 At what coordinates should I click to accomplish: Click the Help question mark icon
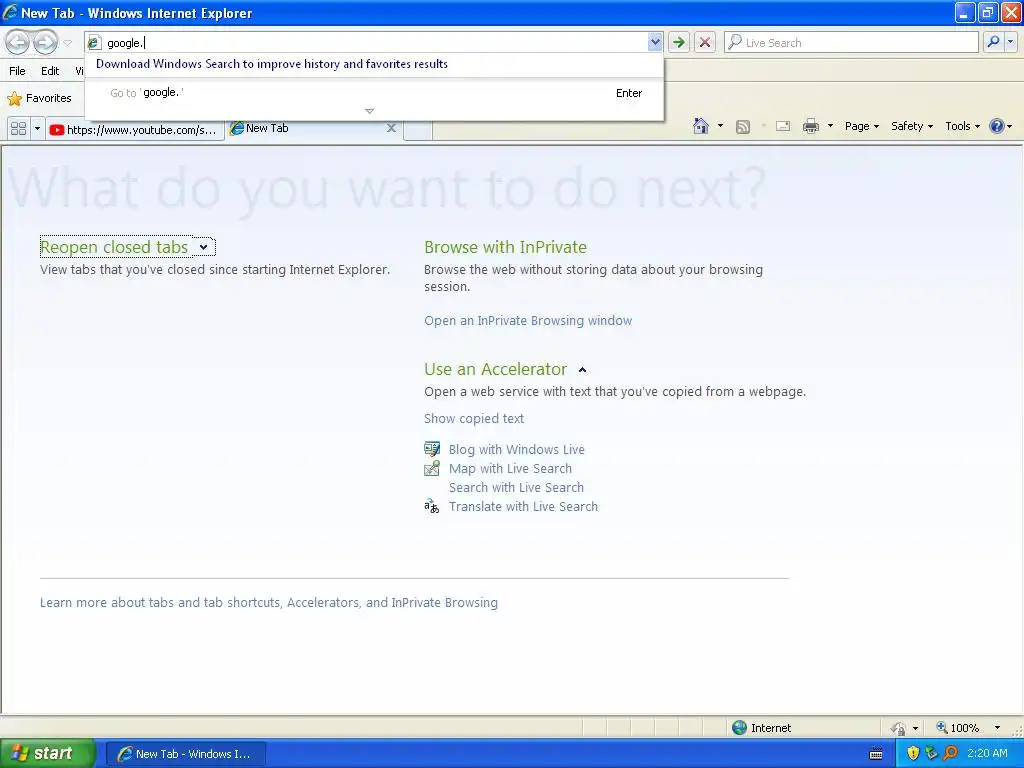pyautogui.click(x=997, y=126)
